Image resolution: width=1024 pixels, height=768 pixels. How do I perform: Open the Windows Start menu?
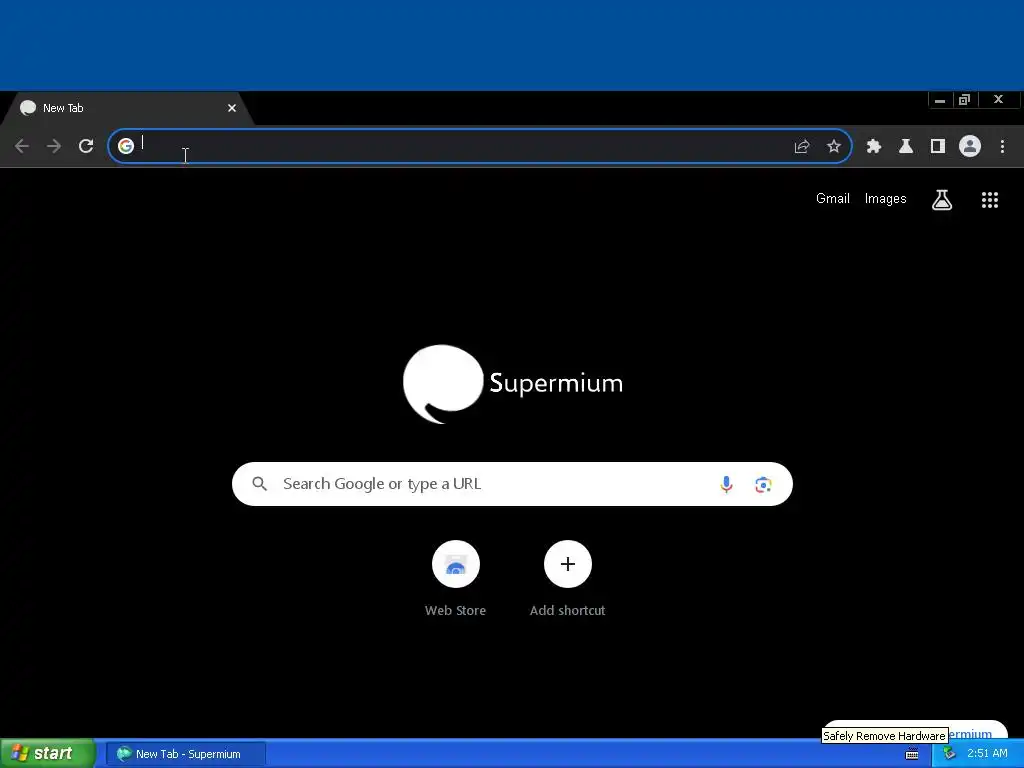(48, 754)
